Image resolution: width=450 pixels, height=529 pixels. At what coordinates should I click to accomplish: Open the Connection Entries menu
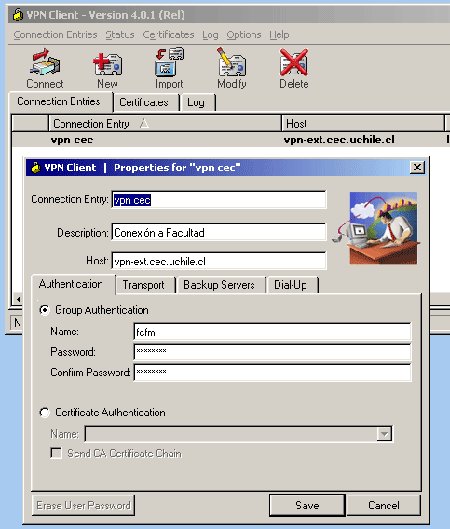(x=55, y=35)
